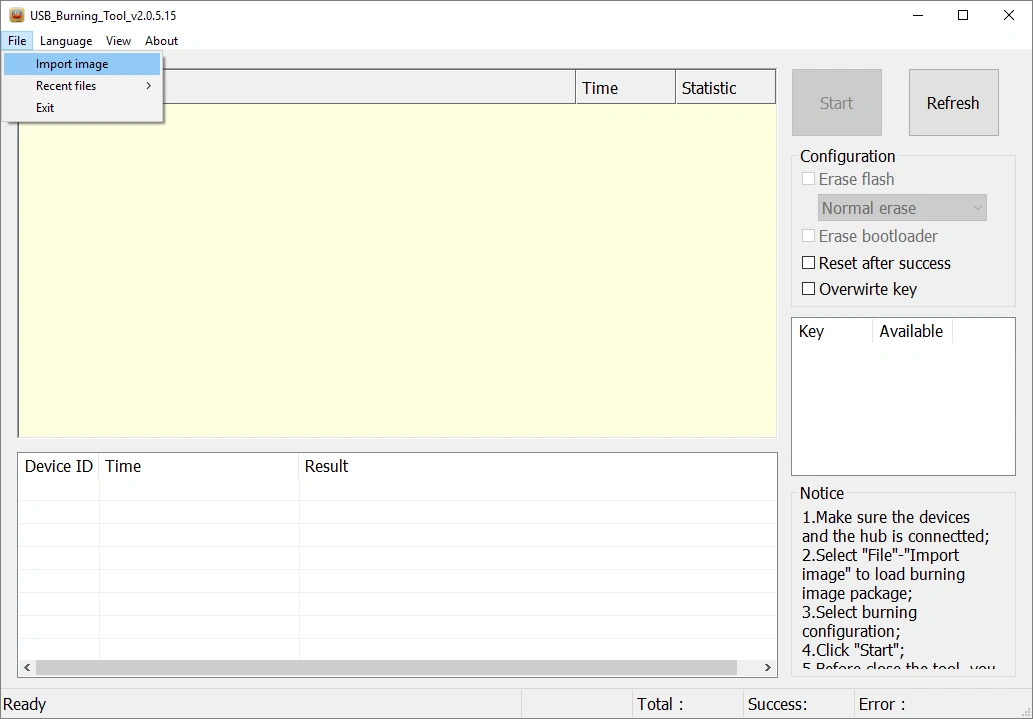Check the "Erase flash" option

coord(808,179)
